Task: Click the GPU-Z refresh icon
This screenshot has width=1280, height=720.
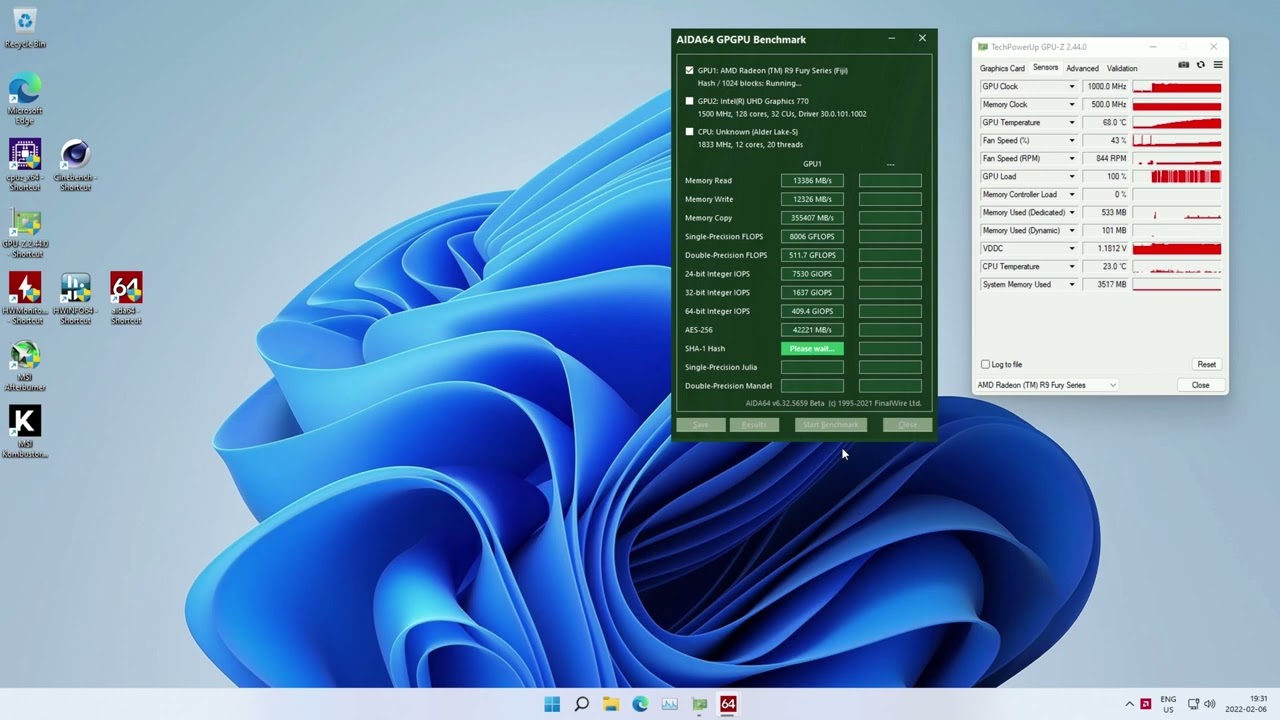Action: point(1201,65)
